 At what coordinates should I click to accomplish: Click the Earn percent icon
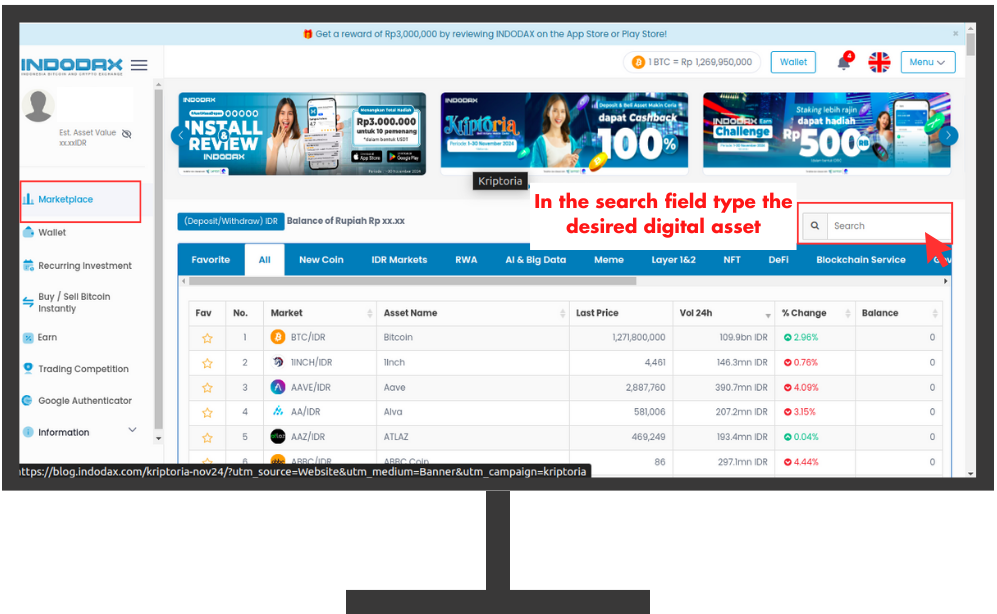click(x=28, y=338)
